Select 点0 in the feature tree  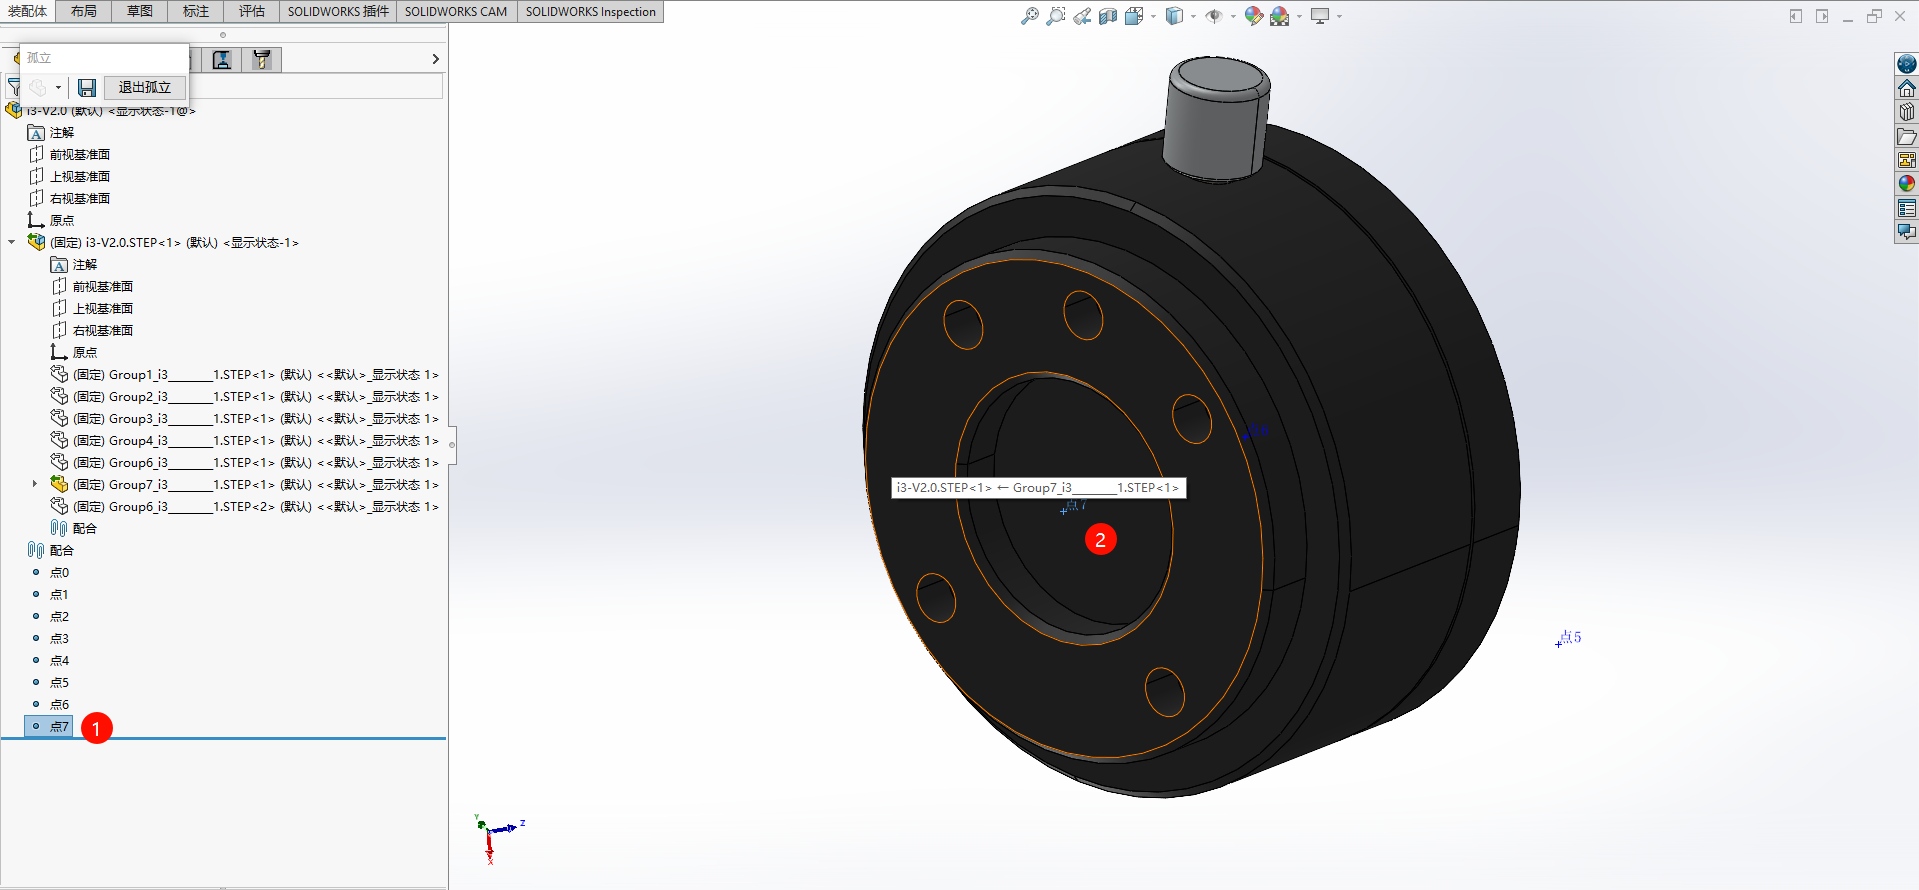click(x=60, y=572)
